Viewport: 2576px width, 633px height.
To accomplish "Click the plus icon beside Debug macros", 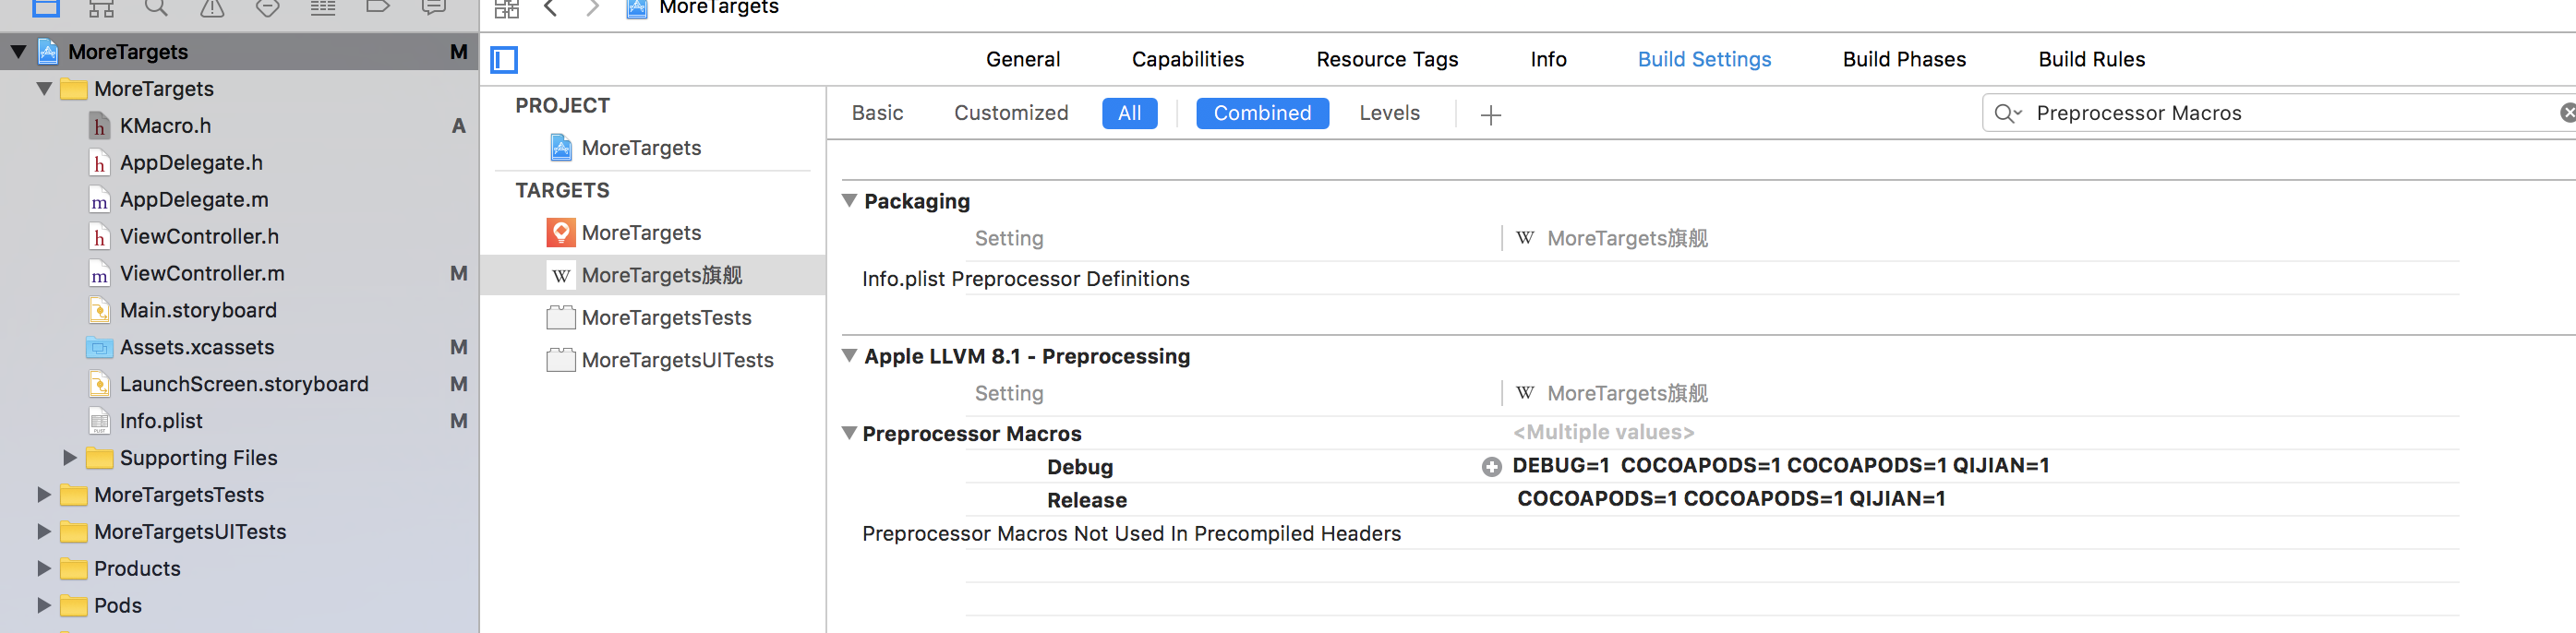I will [x=1491, y=467].
